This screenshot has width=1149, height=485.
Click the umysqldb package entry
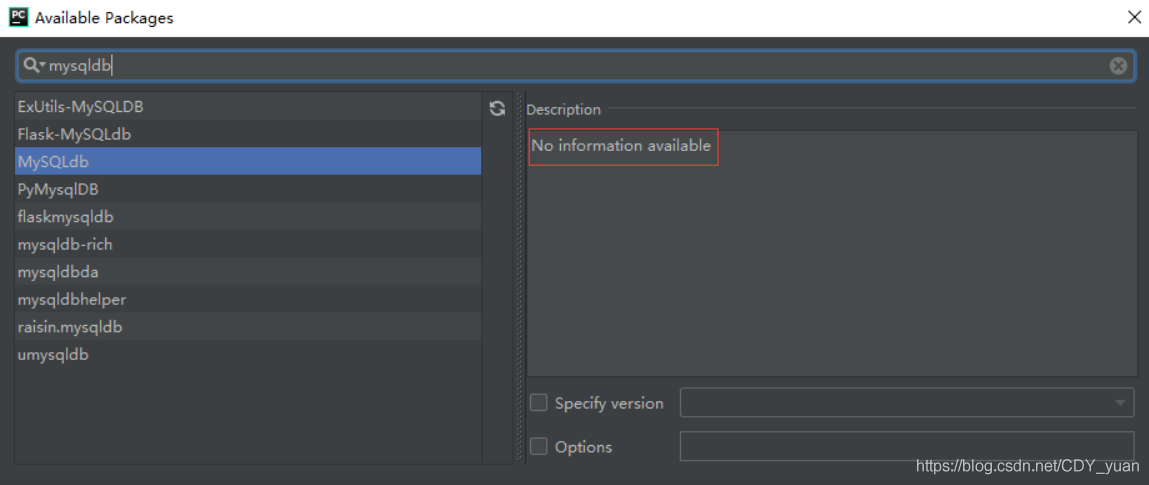[x=53, y=355]
